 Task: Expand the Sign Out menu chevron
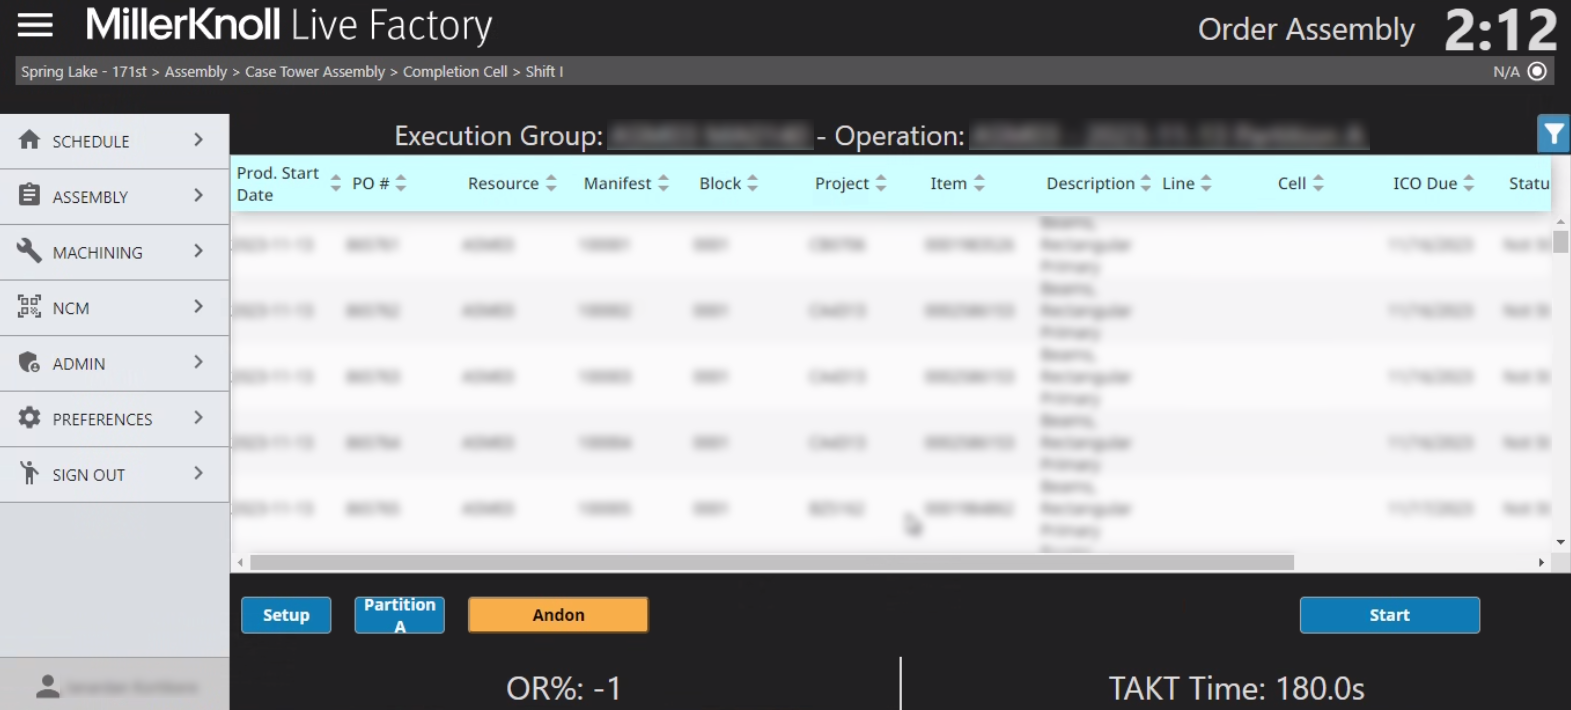coord(198,473)
